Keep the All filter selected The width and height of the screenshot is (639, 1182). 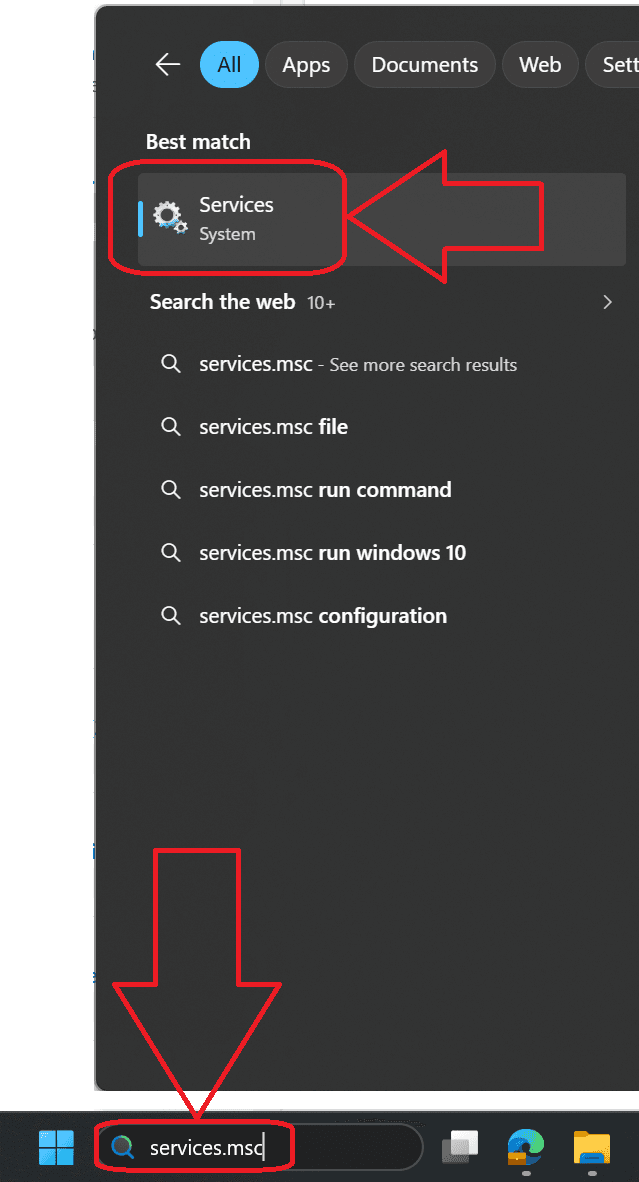tap(229, 64)
